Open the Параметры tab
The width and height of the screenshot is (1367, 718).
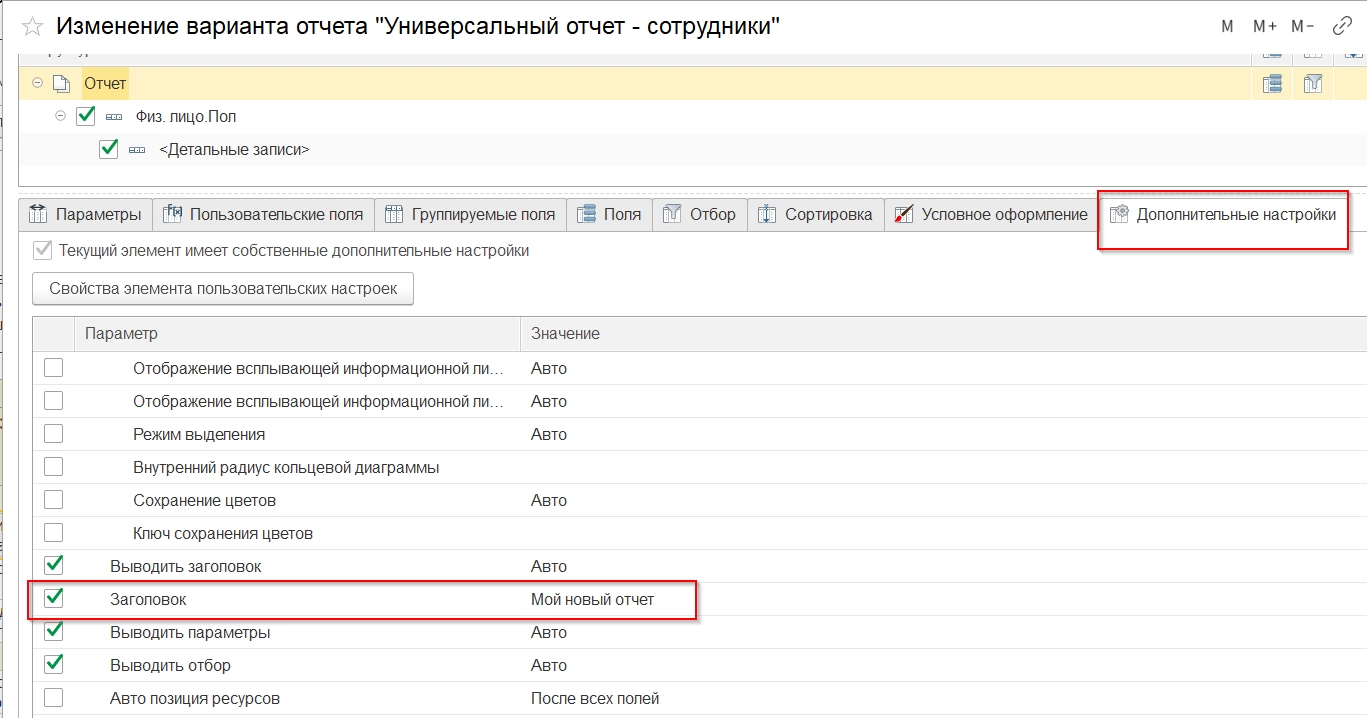[85, 214]
